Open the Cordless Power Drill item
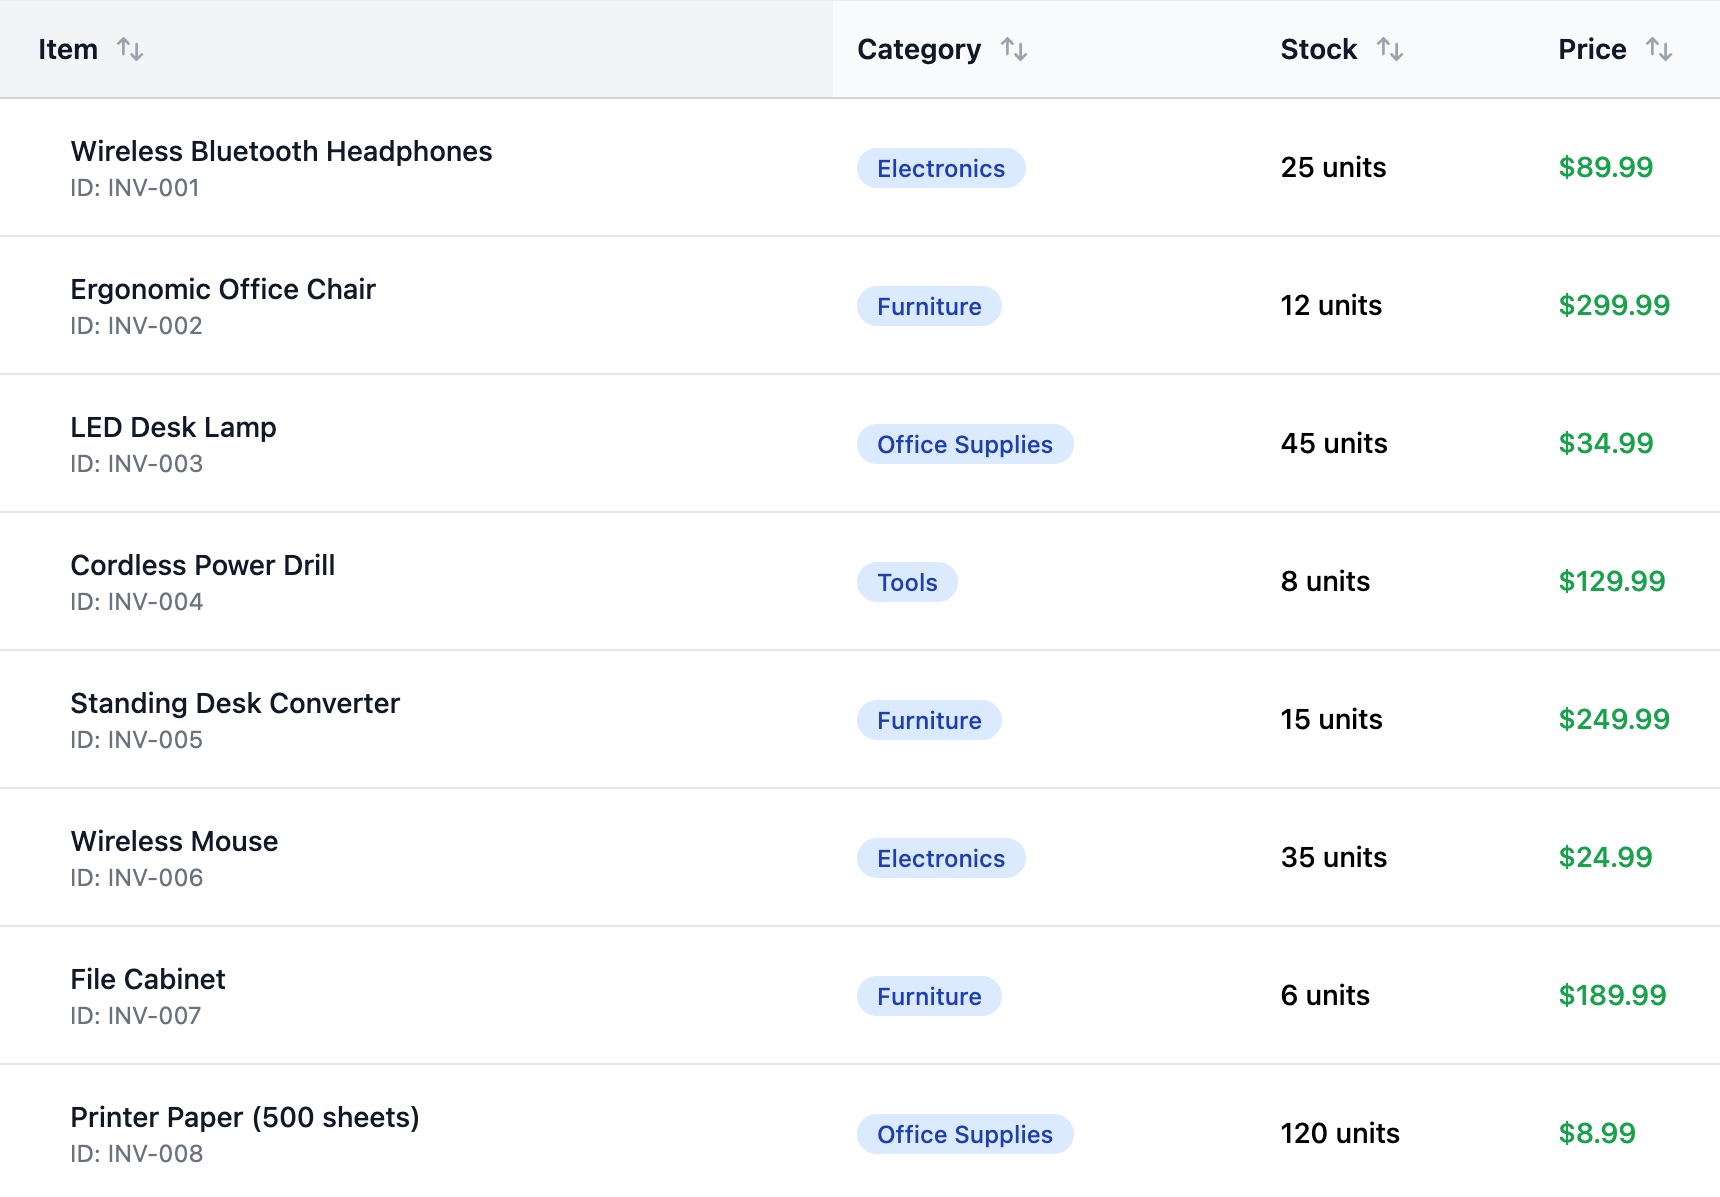The height and width of the screenshot is (1197, 1720). [202, 565]
